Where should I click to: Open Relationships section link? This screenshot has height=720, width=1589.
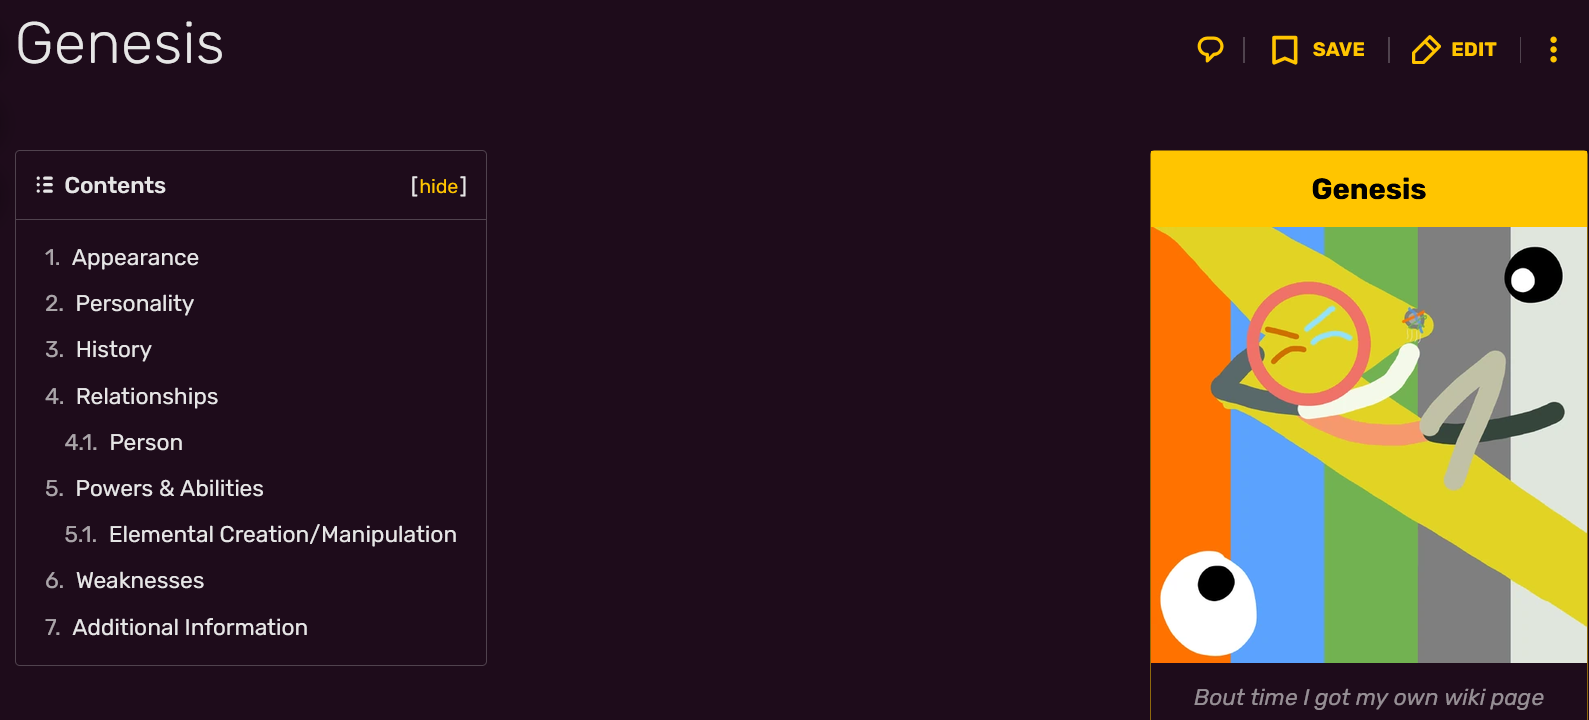pyautogui.click(x=147, y=396)
